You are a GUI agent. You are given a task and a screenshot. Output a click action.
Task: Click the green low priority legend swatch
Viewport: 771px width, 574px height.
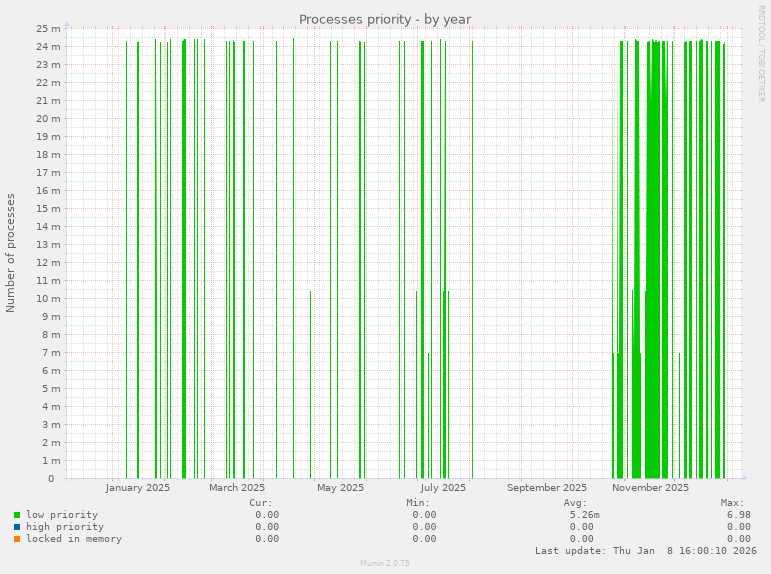17,515
